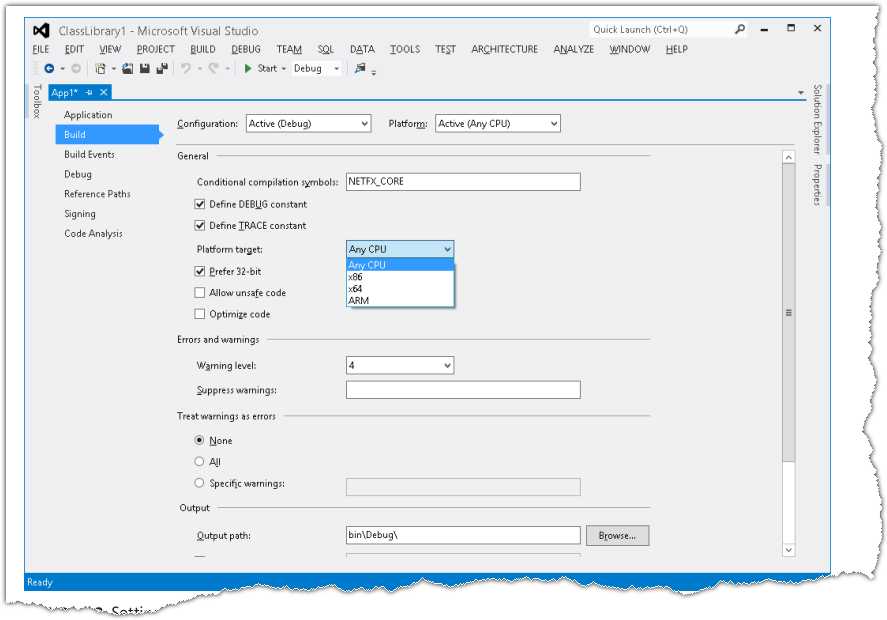The image size is (887, 620).
Task: Go to the Reference Paths page
Action: click(97, 194)
